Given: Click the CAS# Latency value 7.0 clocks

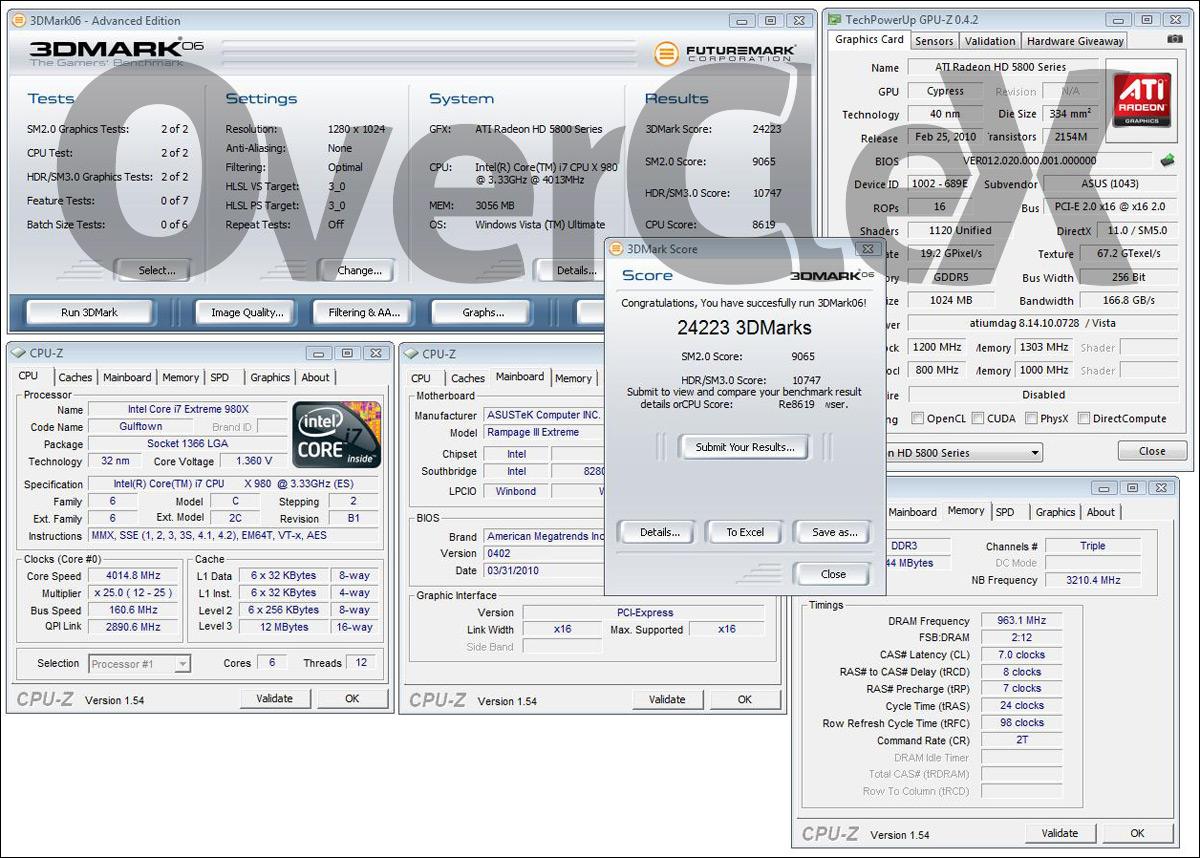Looking at the screenshot, I should pos(1021,655).
